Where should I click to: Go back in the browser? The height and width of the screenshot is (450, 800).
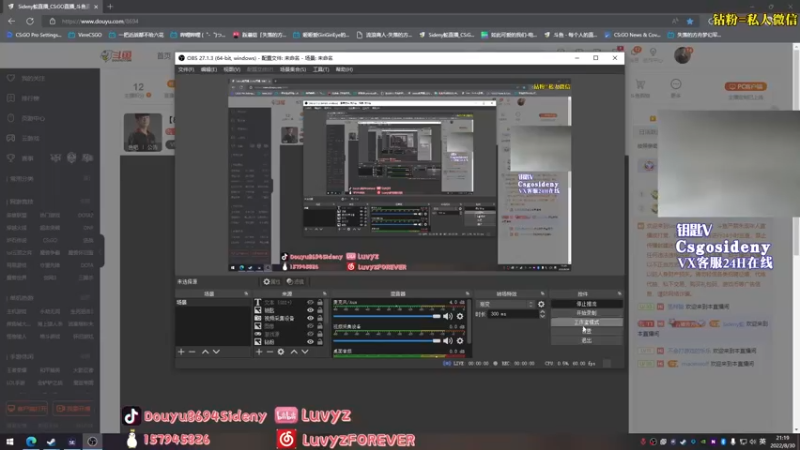pyautogui.click(x=12, y=21)
